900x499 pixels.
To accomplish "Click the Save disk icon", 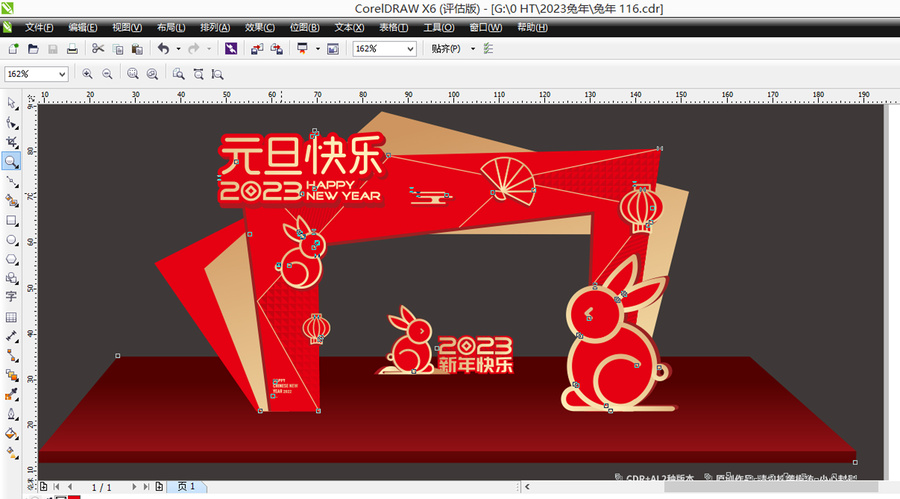I will pos(53,49).
